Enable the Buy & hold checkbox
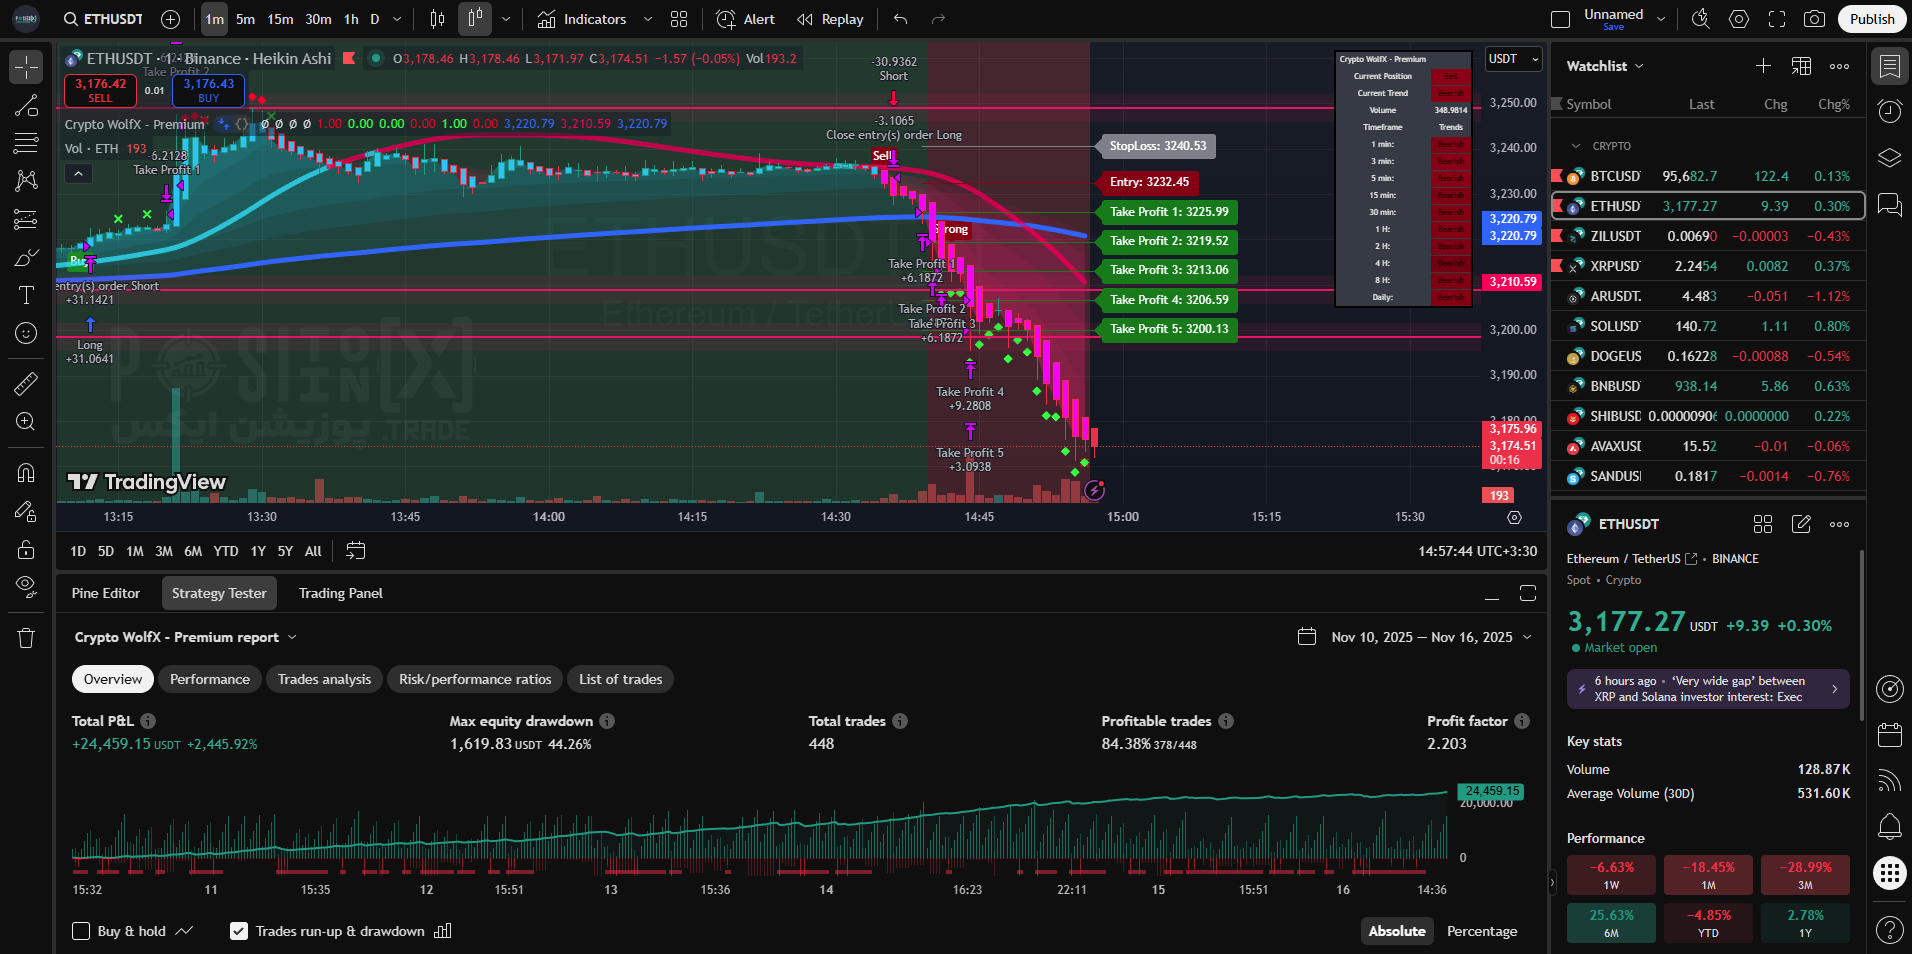 pyautogui.click(x=82, y=931)
